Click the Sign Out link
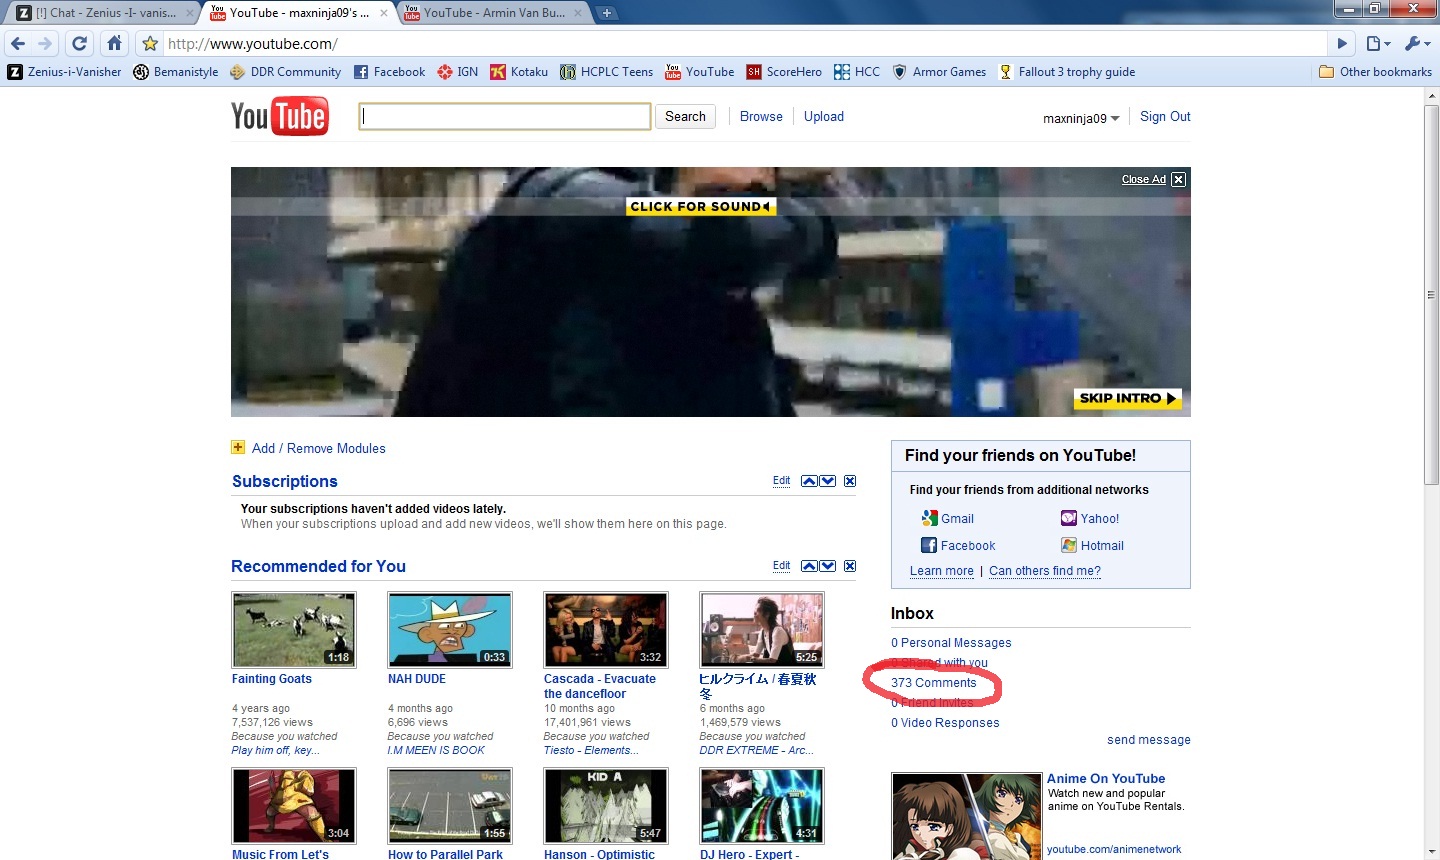 pyautogui.click(x=1165, y=116)
